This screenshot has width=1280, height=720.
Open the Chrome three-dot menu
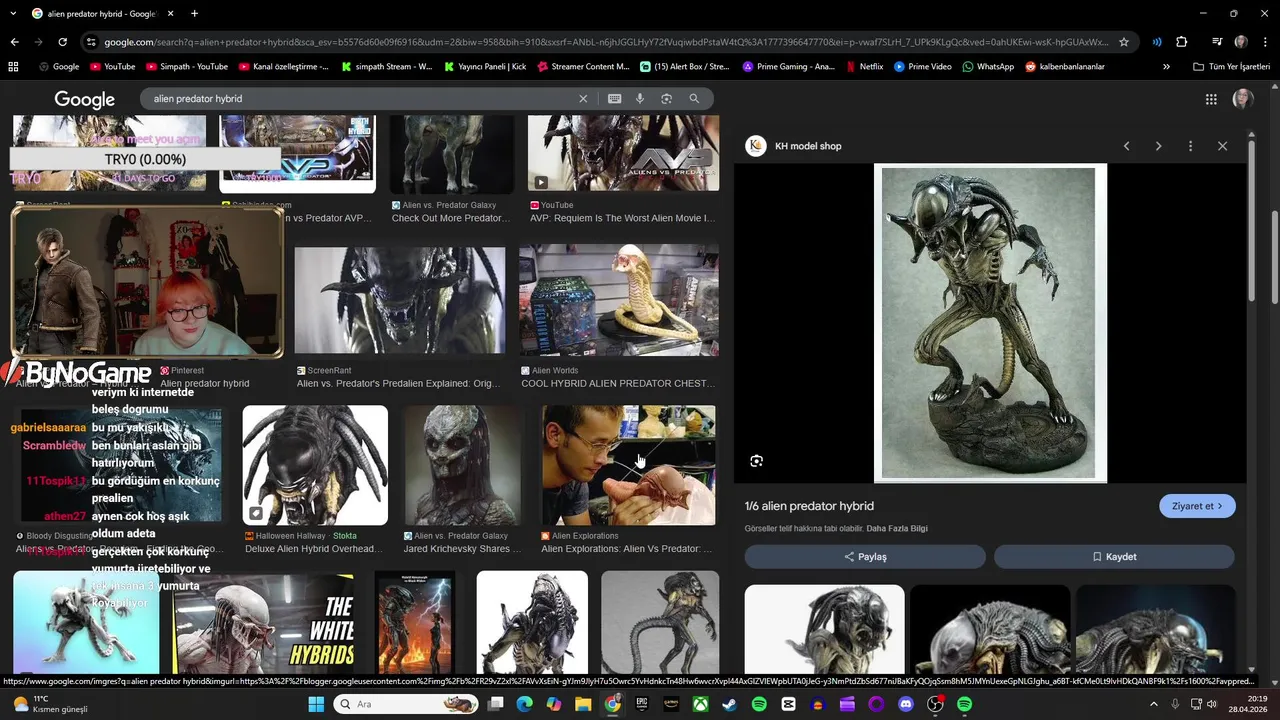pyautogui.click(x=1265, y=42)
